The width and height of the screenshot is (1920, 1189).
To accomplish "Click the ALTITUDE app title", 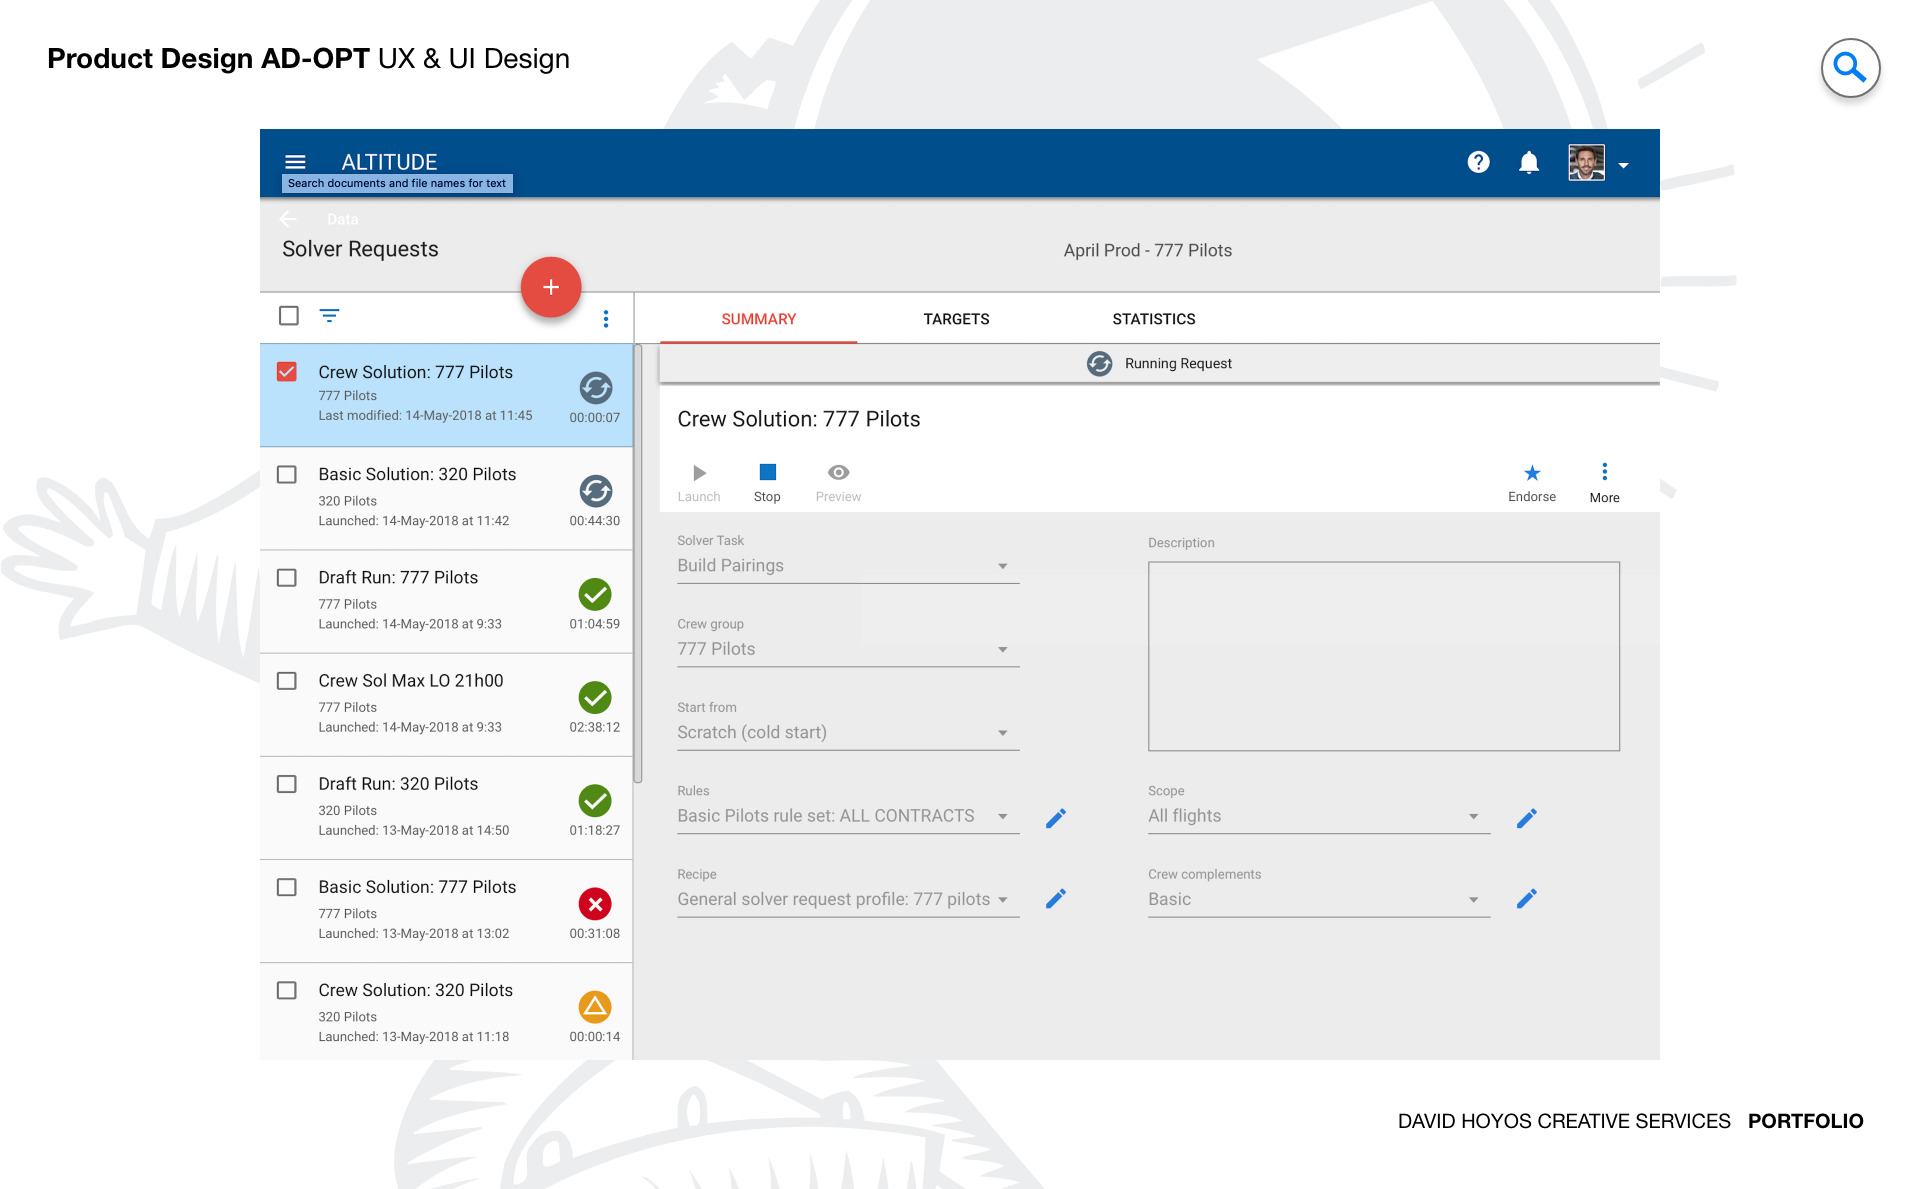I will 389,162.
